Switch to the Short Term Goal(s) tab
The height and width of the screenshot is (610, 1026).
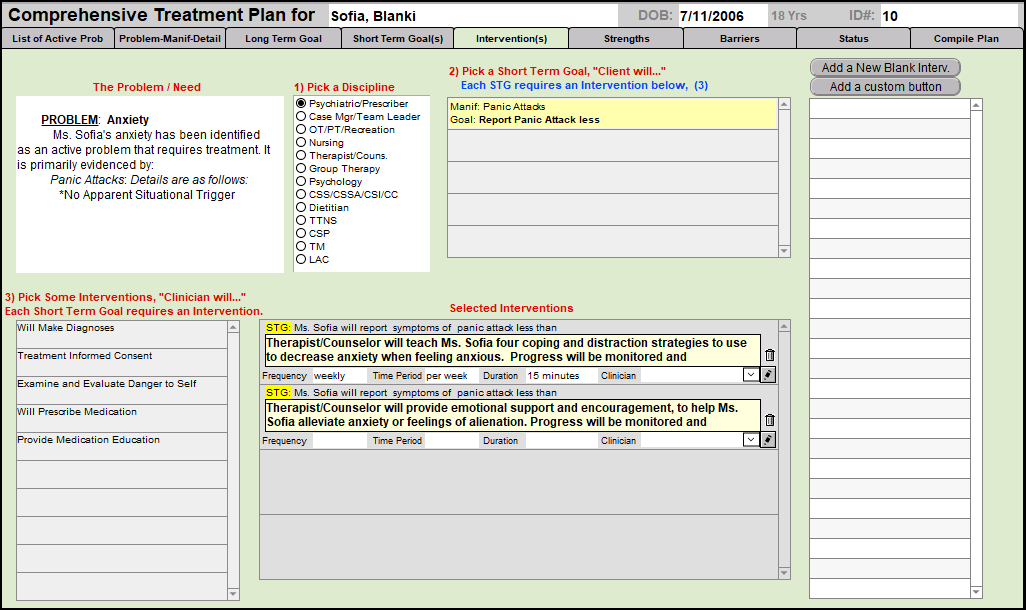(x=397, y=39)
